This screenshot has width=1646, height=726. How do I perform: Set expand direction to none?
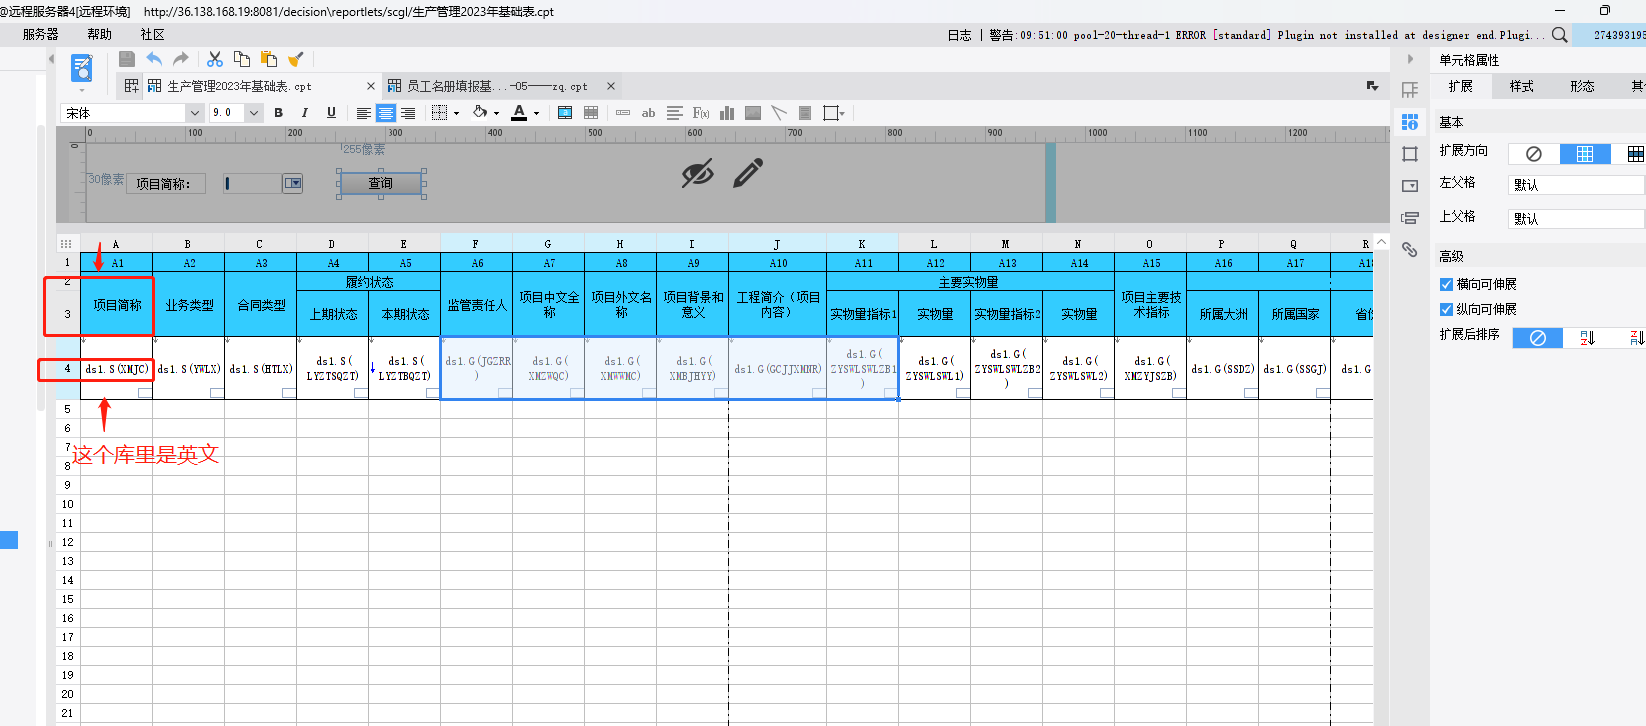1534,153
